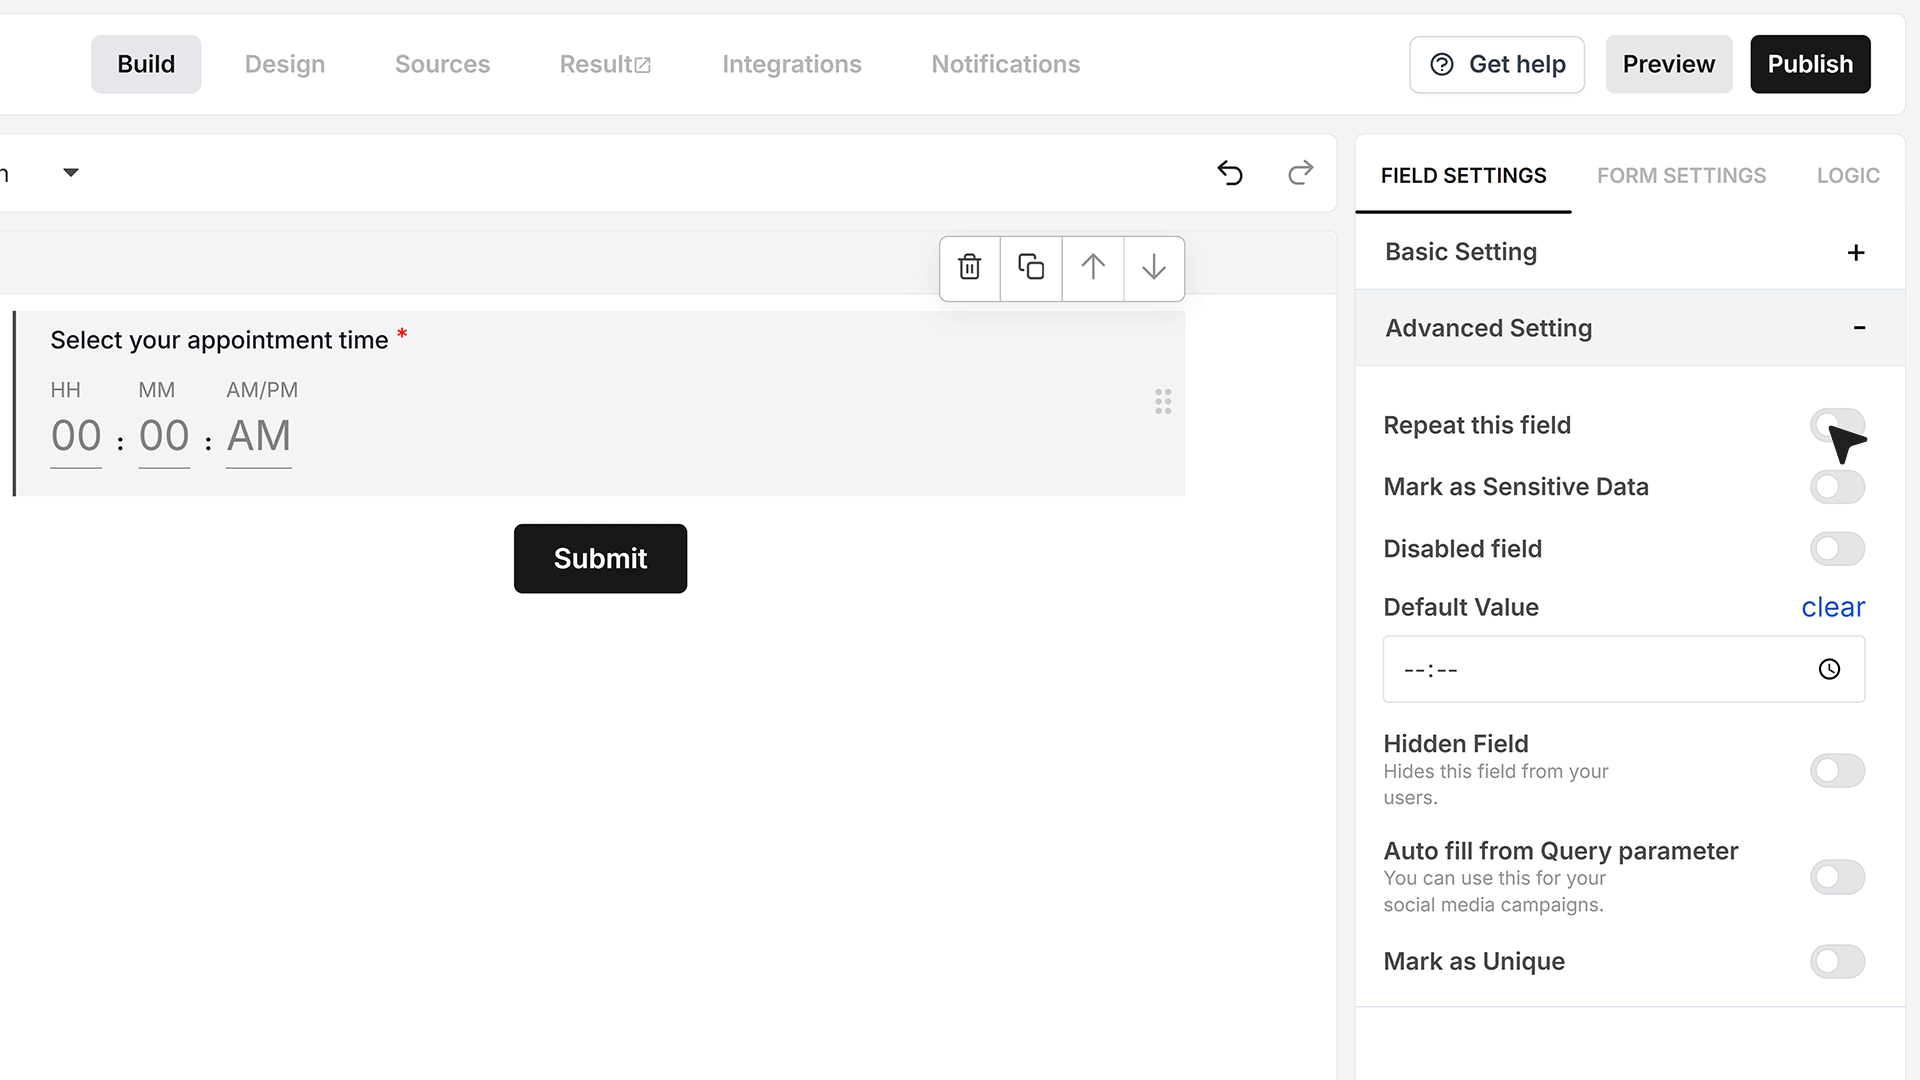
Task: Click the Default Value time input field
Action: point(1624,669)
